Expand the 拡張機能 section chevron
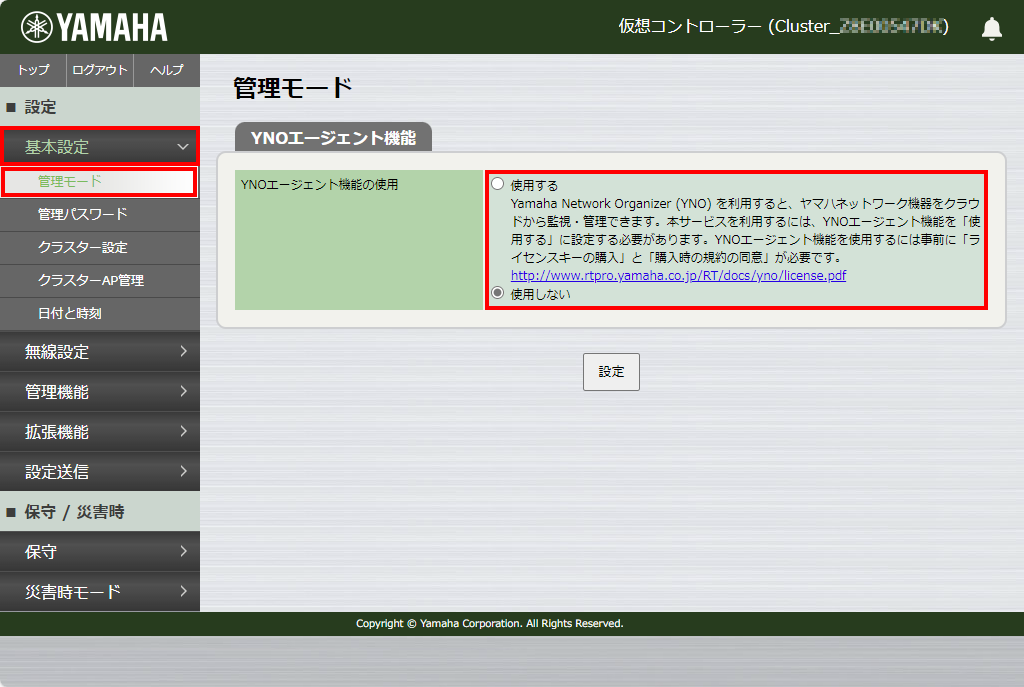Image resolution: width=1024 pixels, height=687 pixels. click(183, 431)
